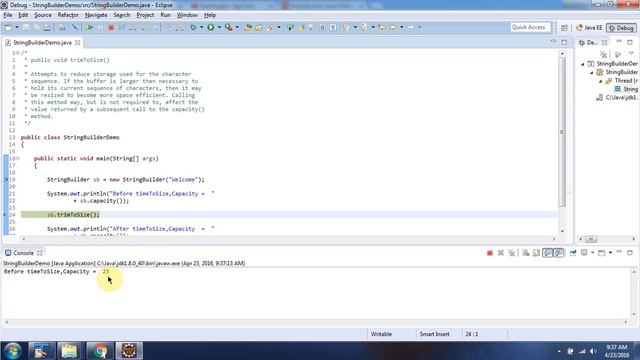Open the Navigate menu
This screenshot has height=360, width=640.
96,15
